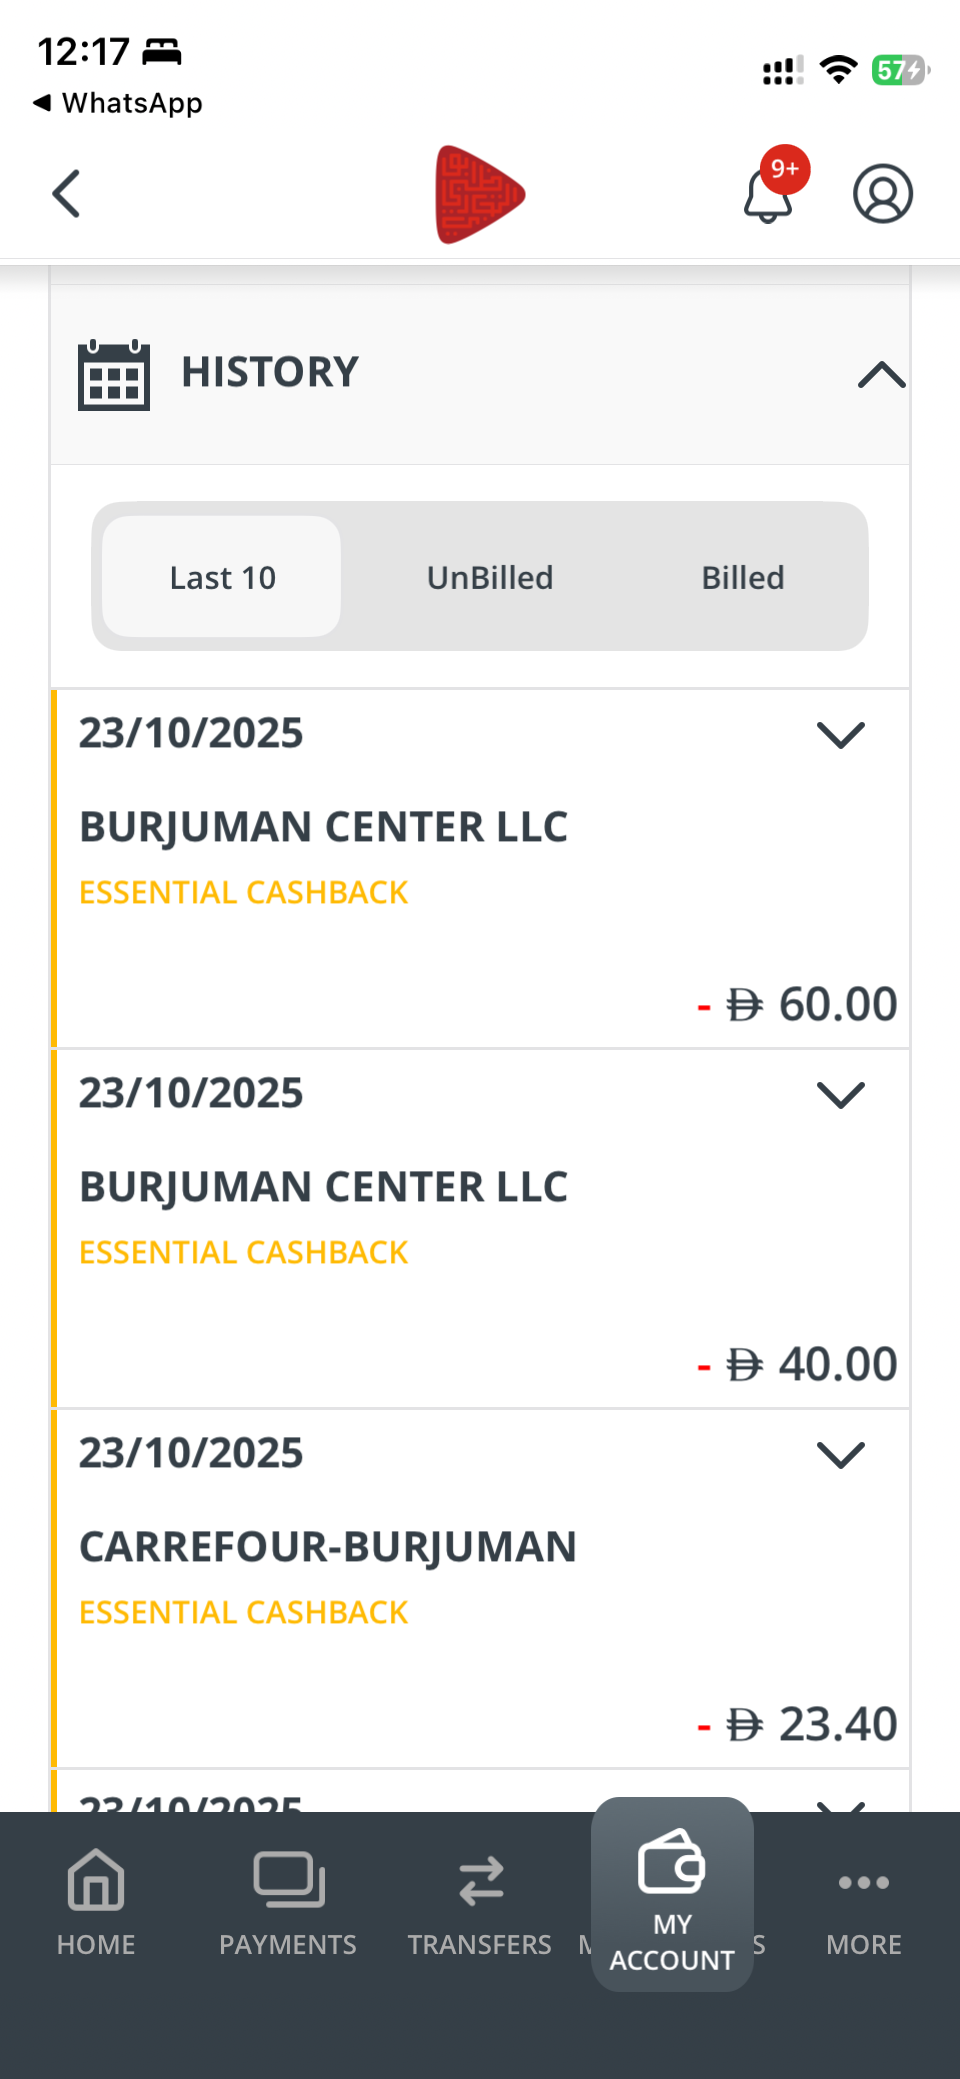Collapse the History section
Screen dimensions: 960x2079
point(881,375)
